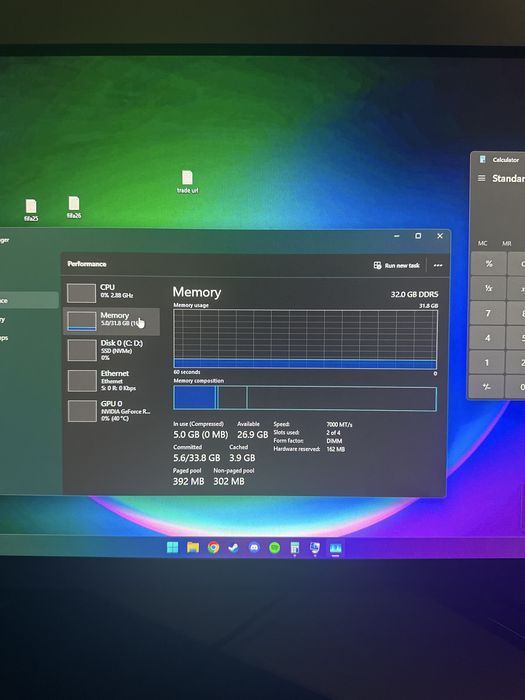Viewport: 525px width, 700px height.
Task: Click the Paged pool 392 MB value
Action: point(188,481)
